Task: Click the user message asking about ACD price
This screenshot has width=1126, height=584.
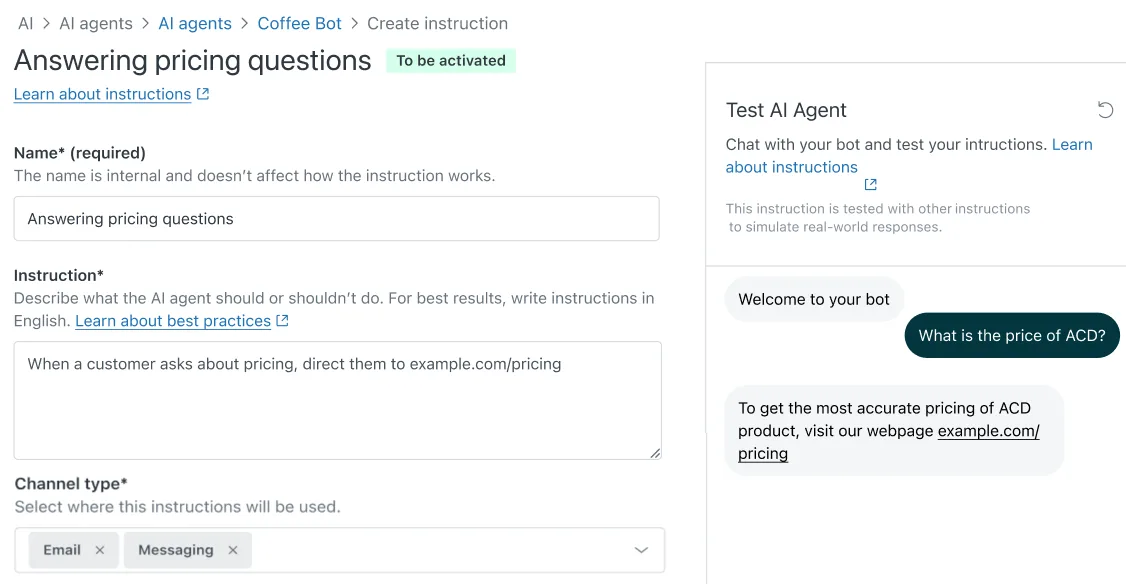Action: (1011, 335)
